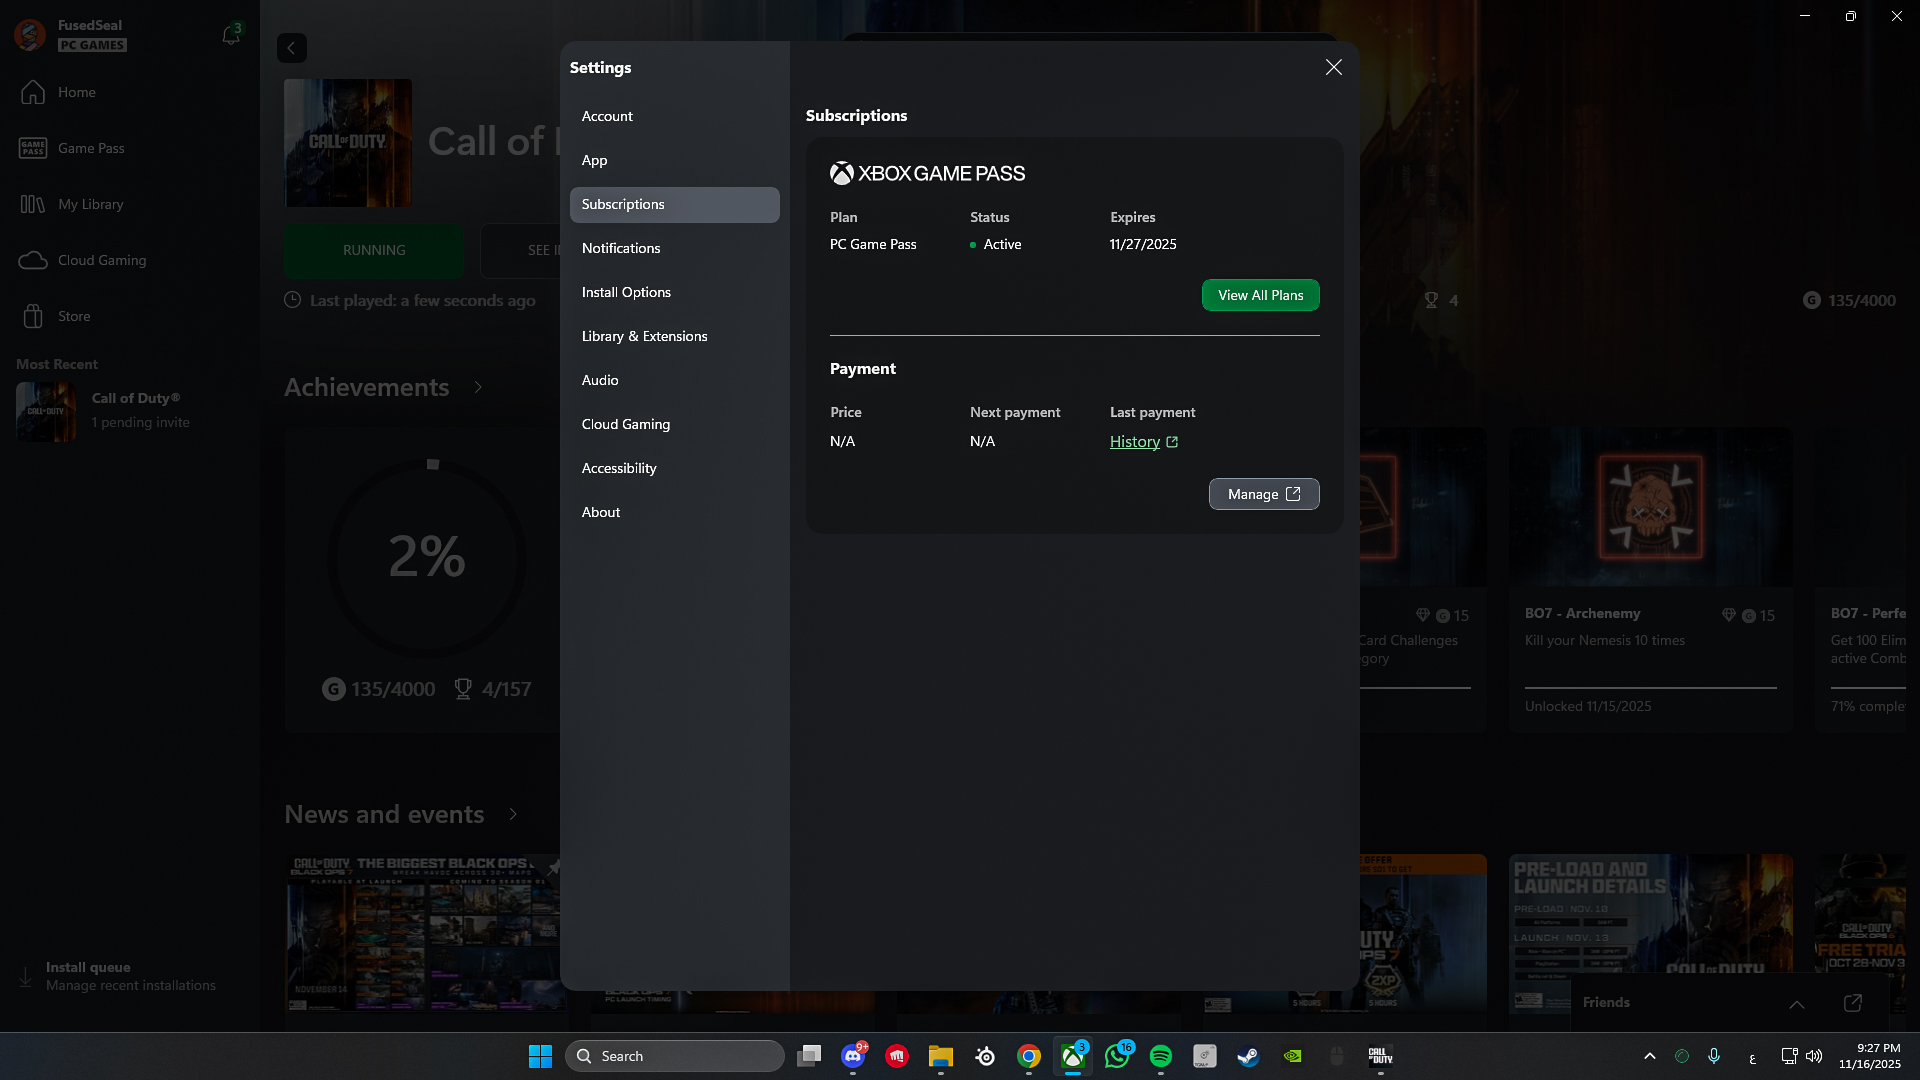Viewport: 1920px width, 1080px height.
Task: Open Call of Duty taskbar icon
Action: (x=1381, y=1056)
